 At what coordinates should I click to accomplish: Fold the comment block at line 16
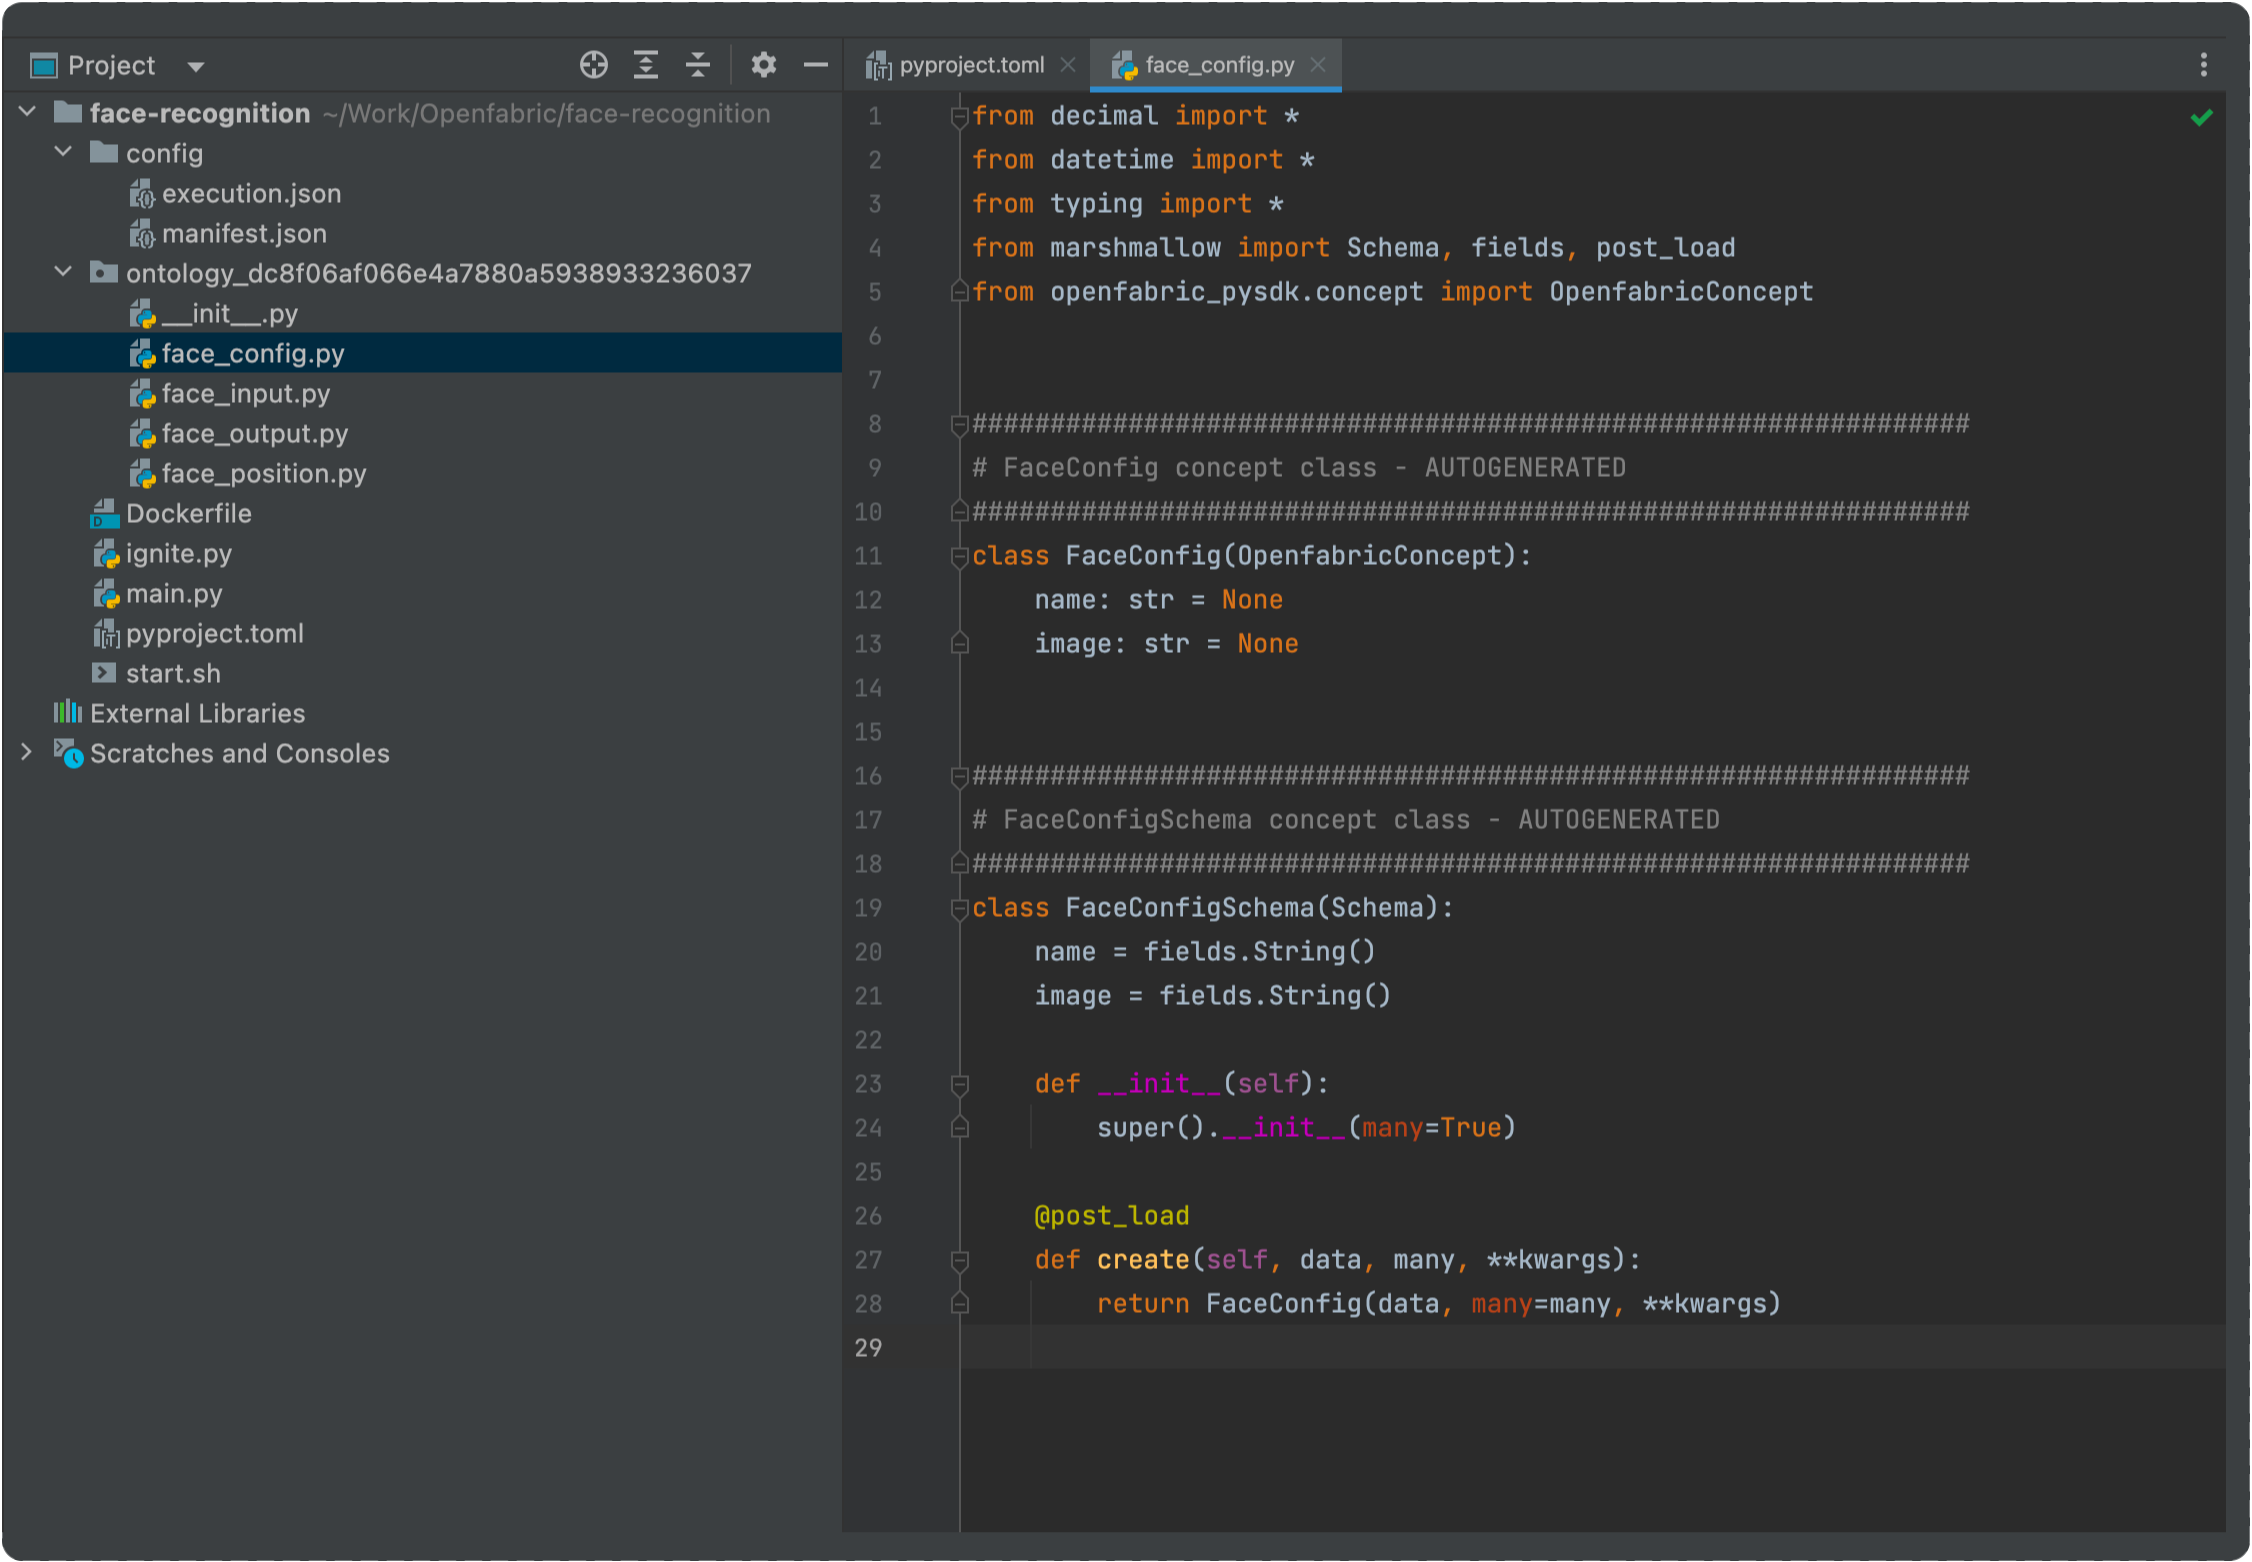pos(960,778)
